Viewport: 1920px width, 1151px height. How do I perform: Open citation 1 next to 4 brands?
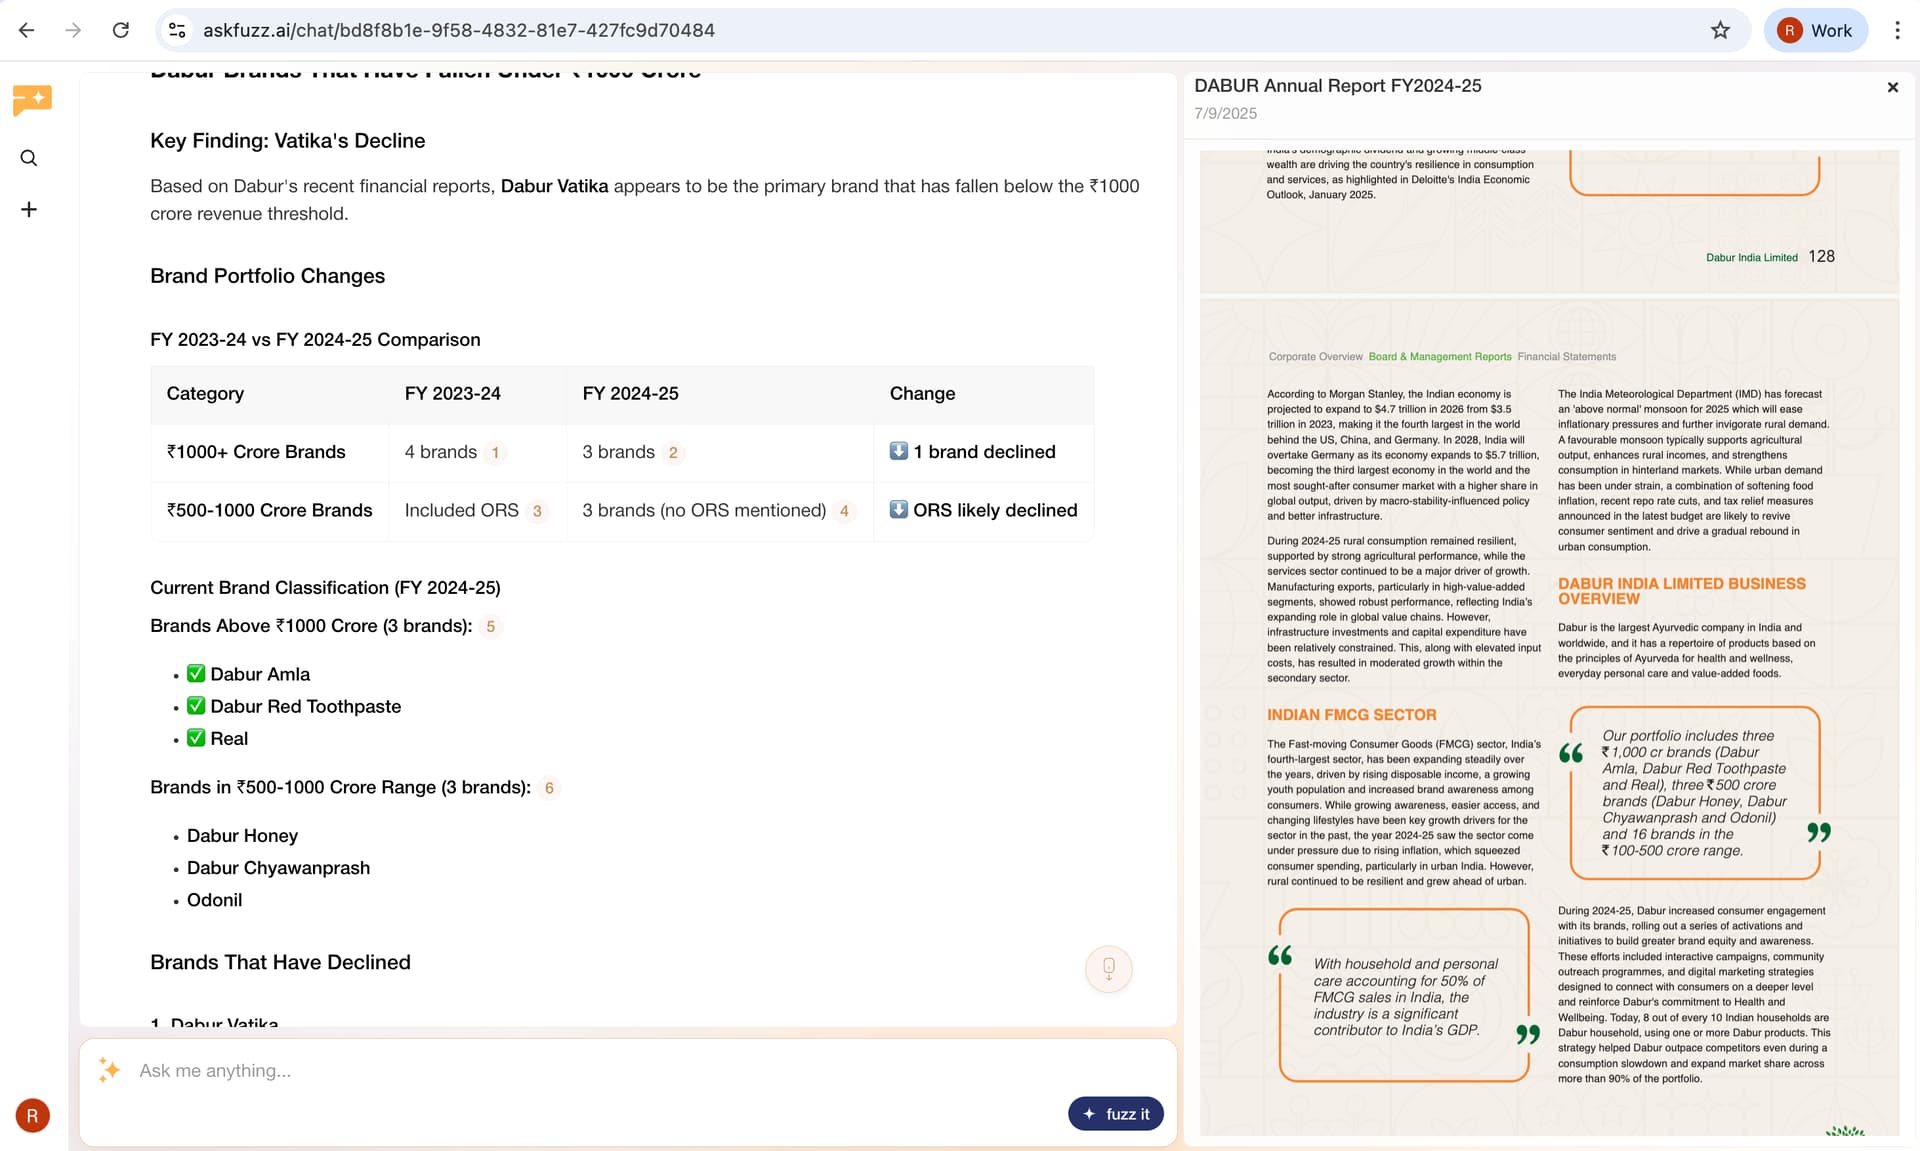pos(495,453)
